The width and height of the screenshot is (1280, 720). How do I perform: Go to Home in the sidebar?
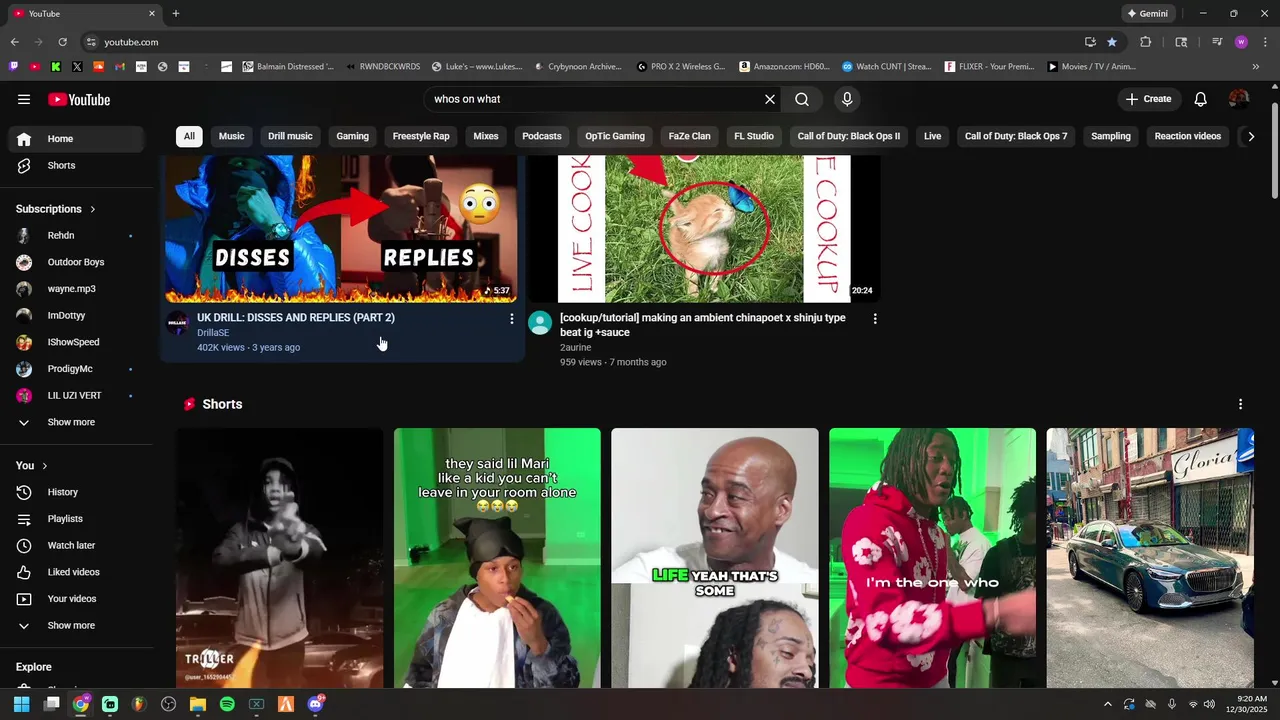76,139
